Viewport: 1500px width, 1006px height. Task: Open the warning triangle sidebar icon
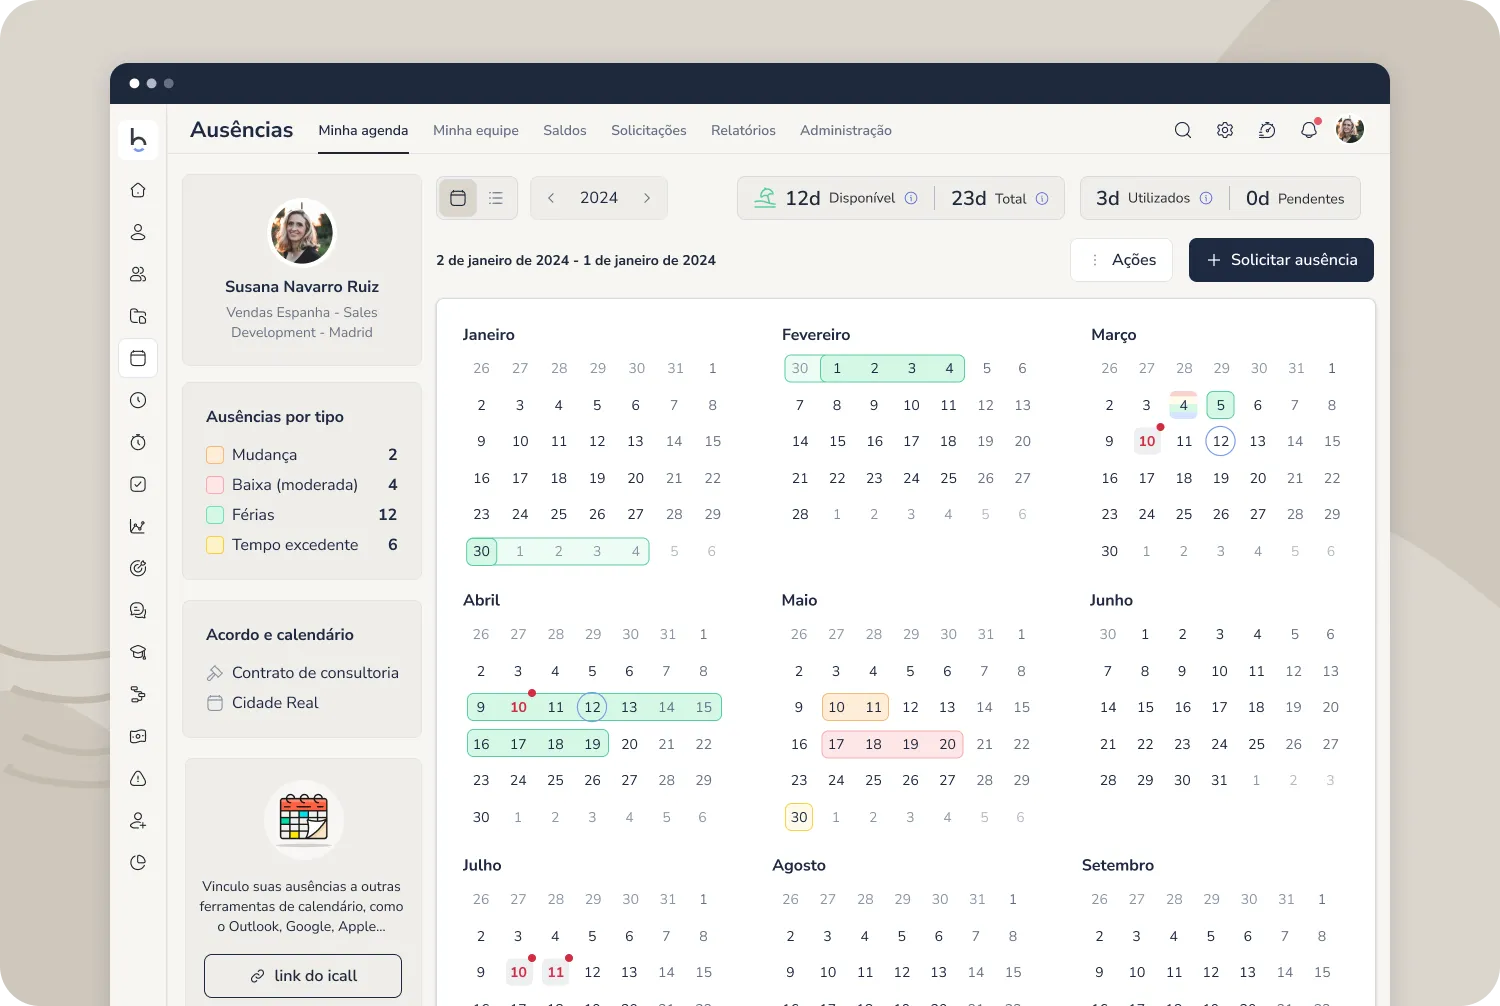(138, 778)
